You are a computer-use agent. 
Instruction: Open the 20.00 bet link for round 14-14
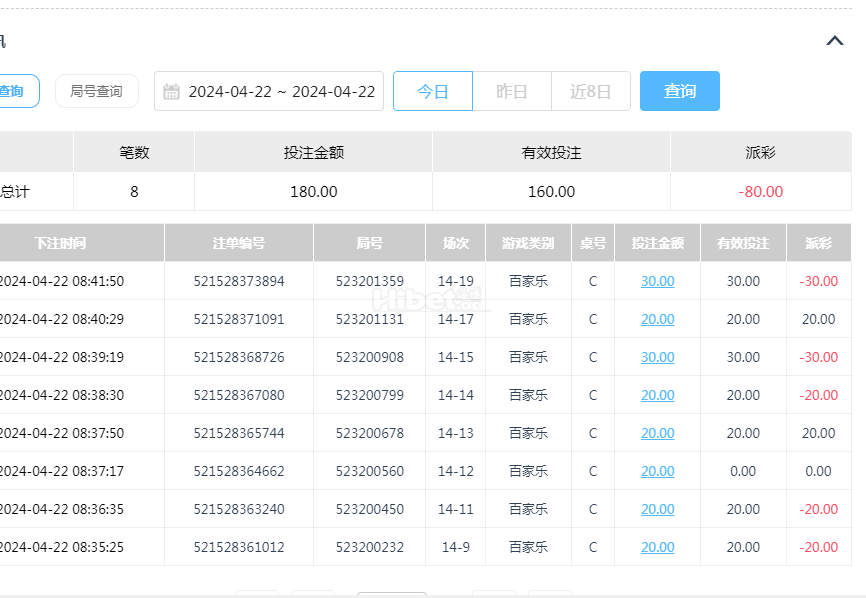click(x=657, y=395)
